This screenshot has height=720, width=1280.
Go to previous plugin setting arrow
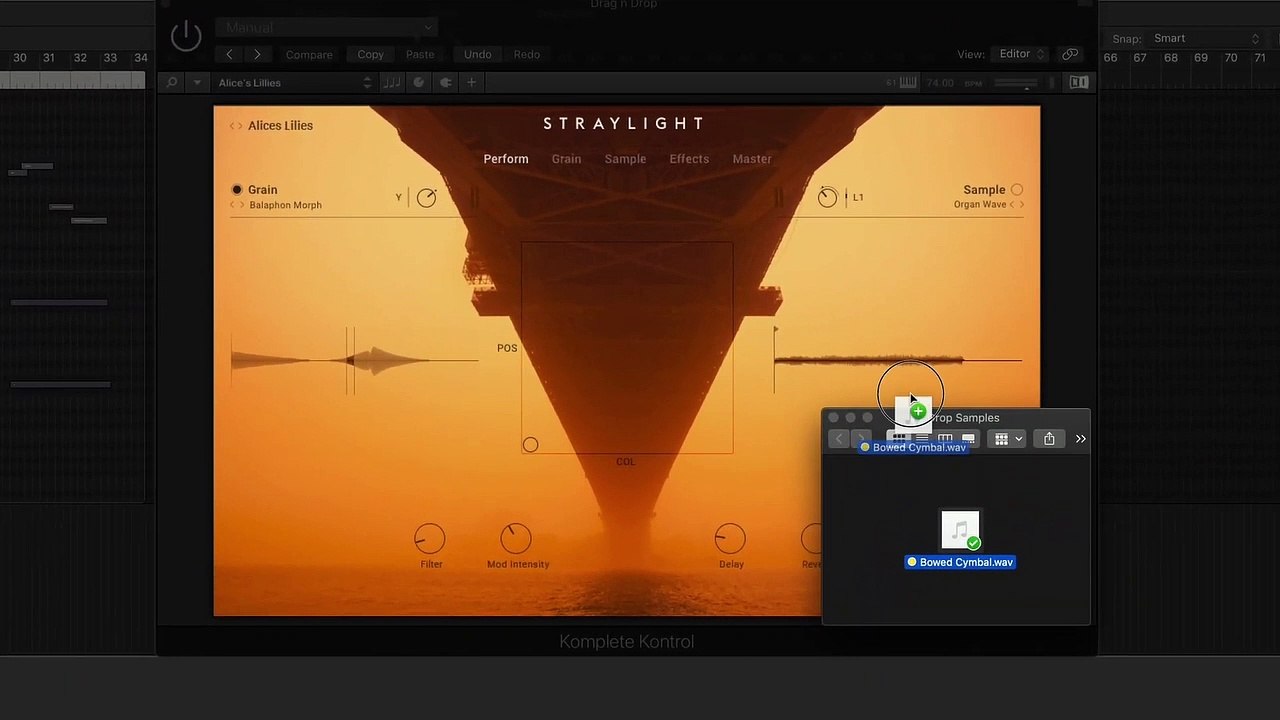tap(230, 54)
